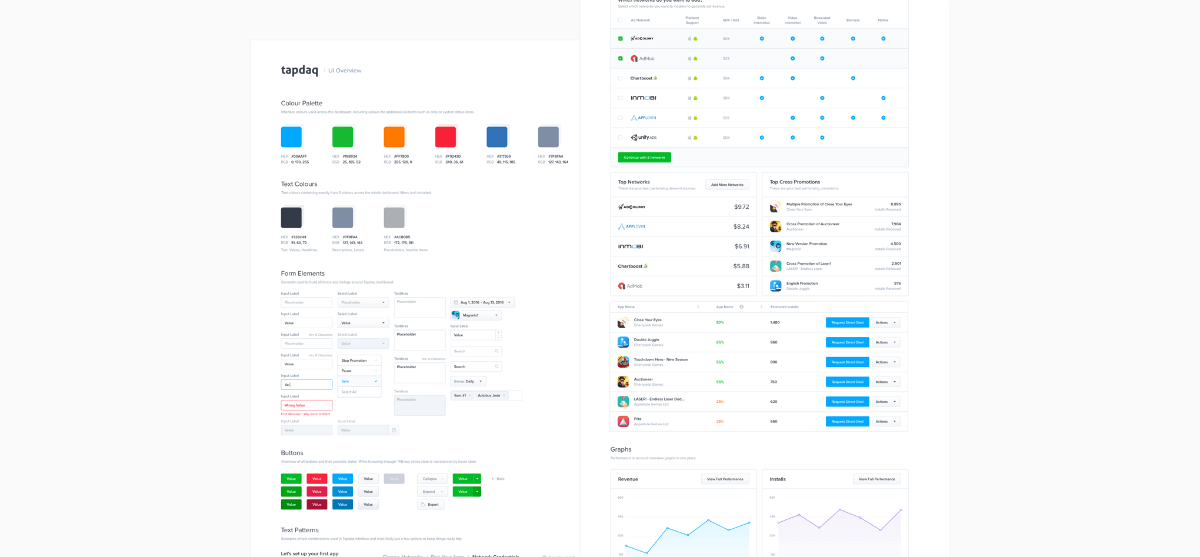Click the Chartboost logo in networks table
The width and height of the screenshot is (1200, 557).
(642, 78)
